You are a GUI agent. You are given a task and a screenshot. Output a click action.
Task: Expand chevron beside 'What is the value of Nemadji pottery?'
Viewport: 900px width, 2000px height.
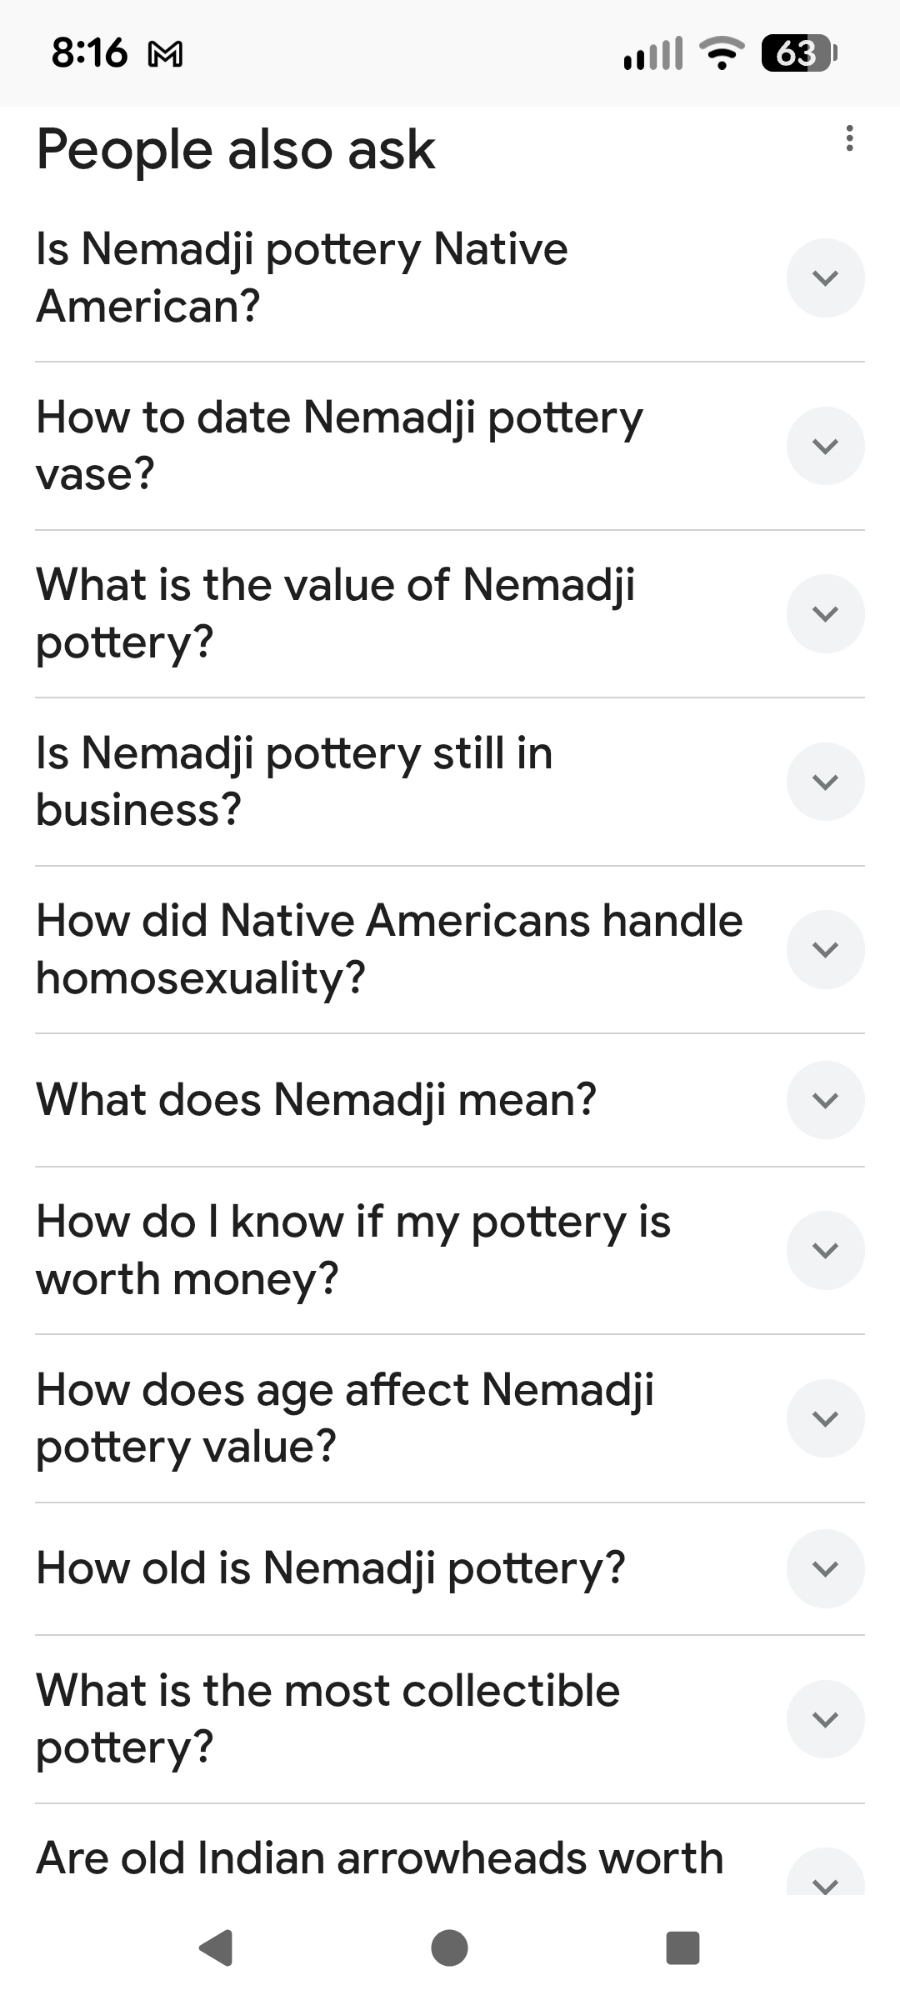click(825, 614)
